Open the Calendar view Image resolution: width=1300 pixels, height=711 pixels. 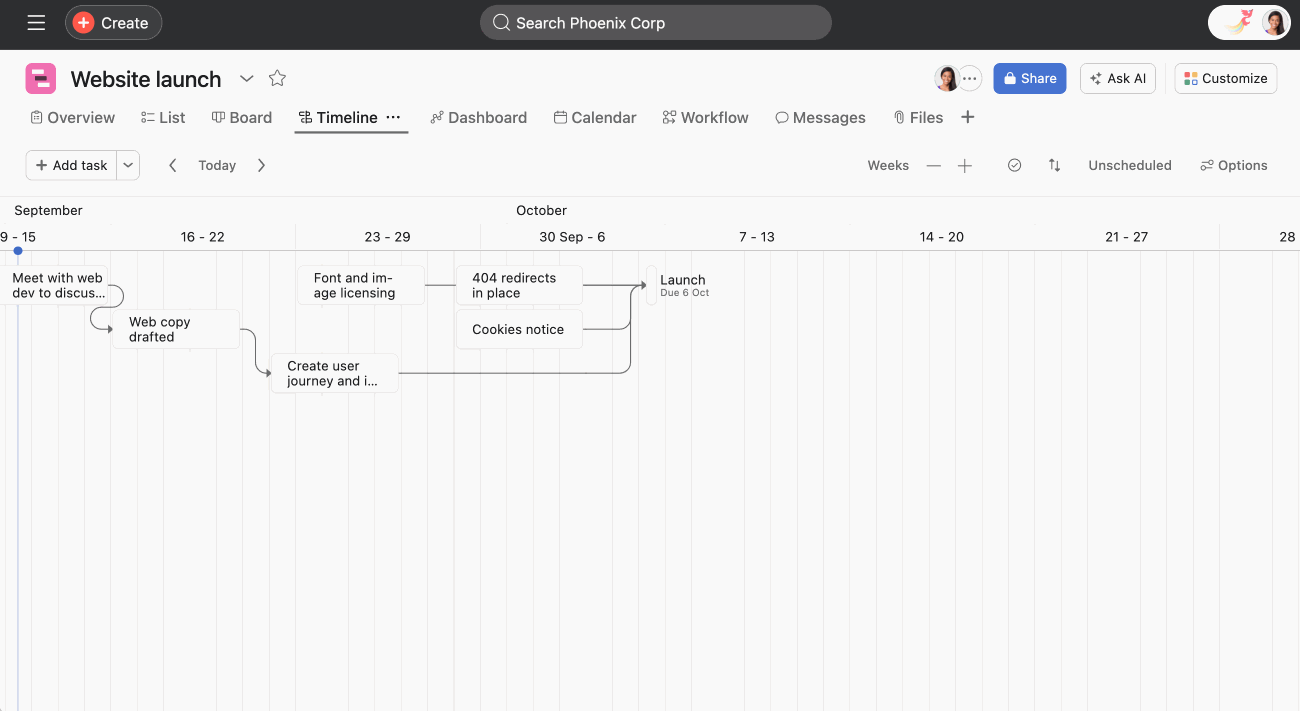[x=595, y=117]
